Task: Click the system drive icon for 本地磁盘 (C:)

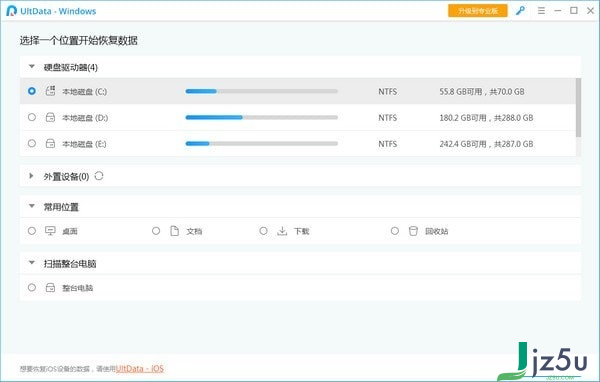Action: [x=51, y=91]
